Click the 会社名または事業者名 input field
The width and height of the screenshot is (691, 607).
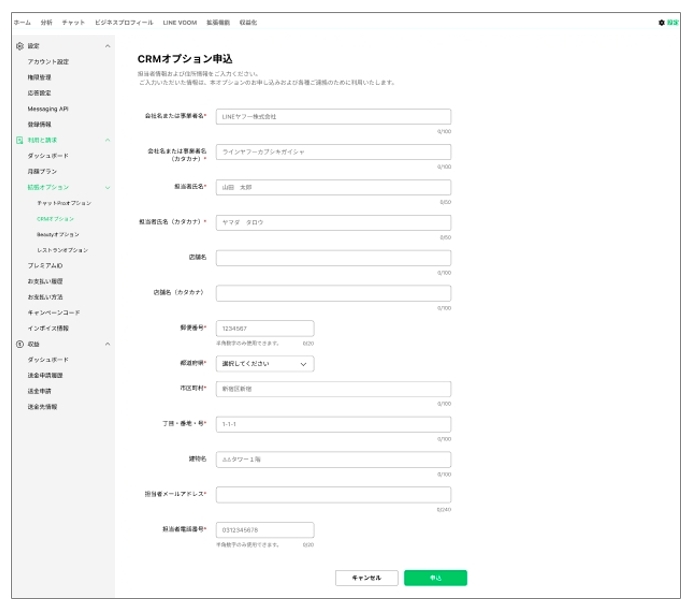point(334,117)
